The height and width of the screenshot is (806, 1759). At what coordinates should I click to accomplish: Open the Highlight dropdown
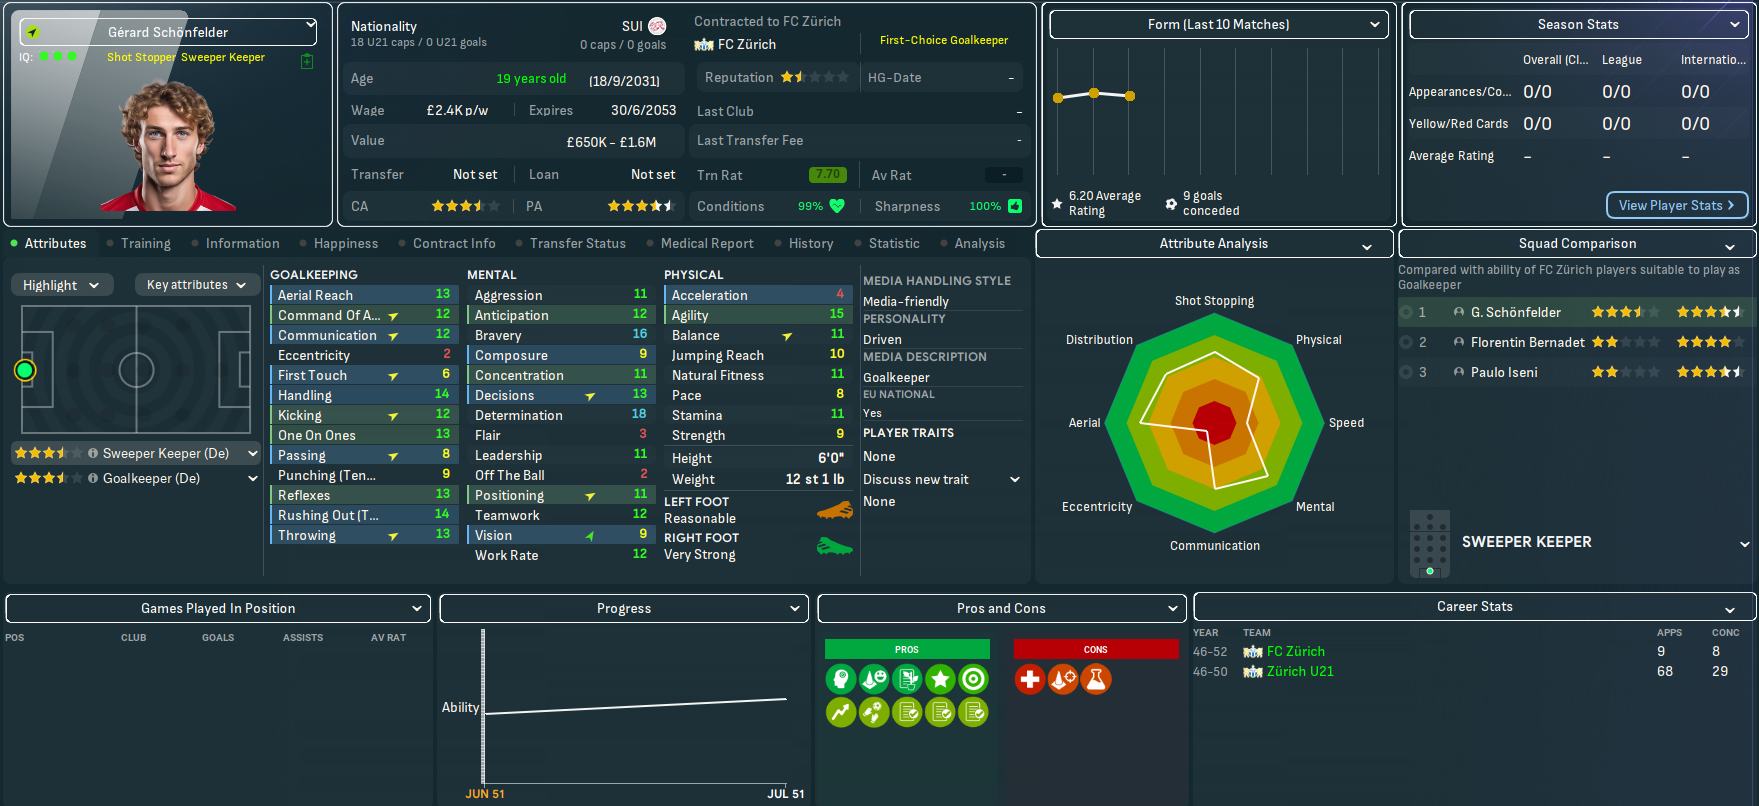61,285
